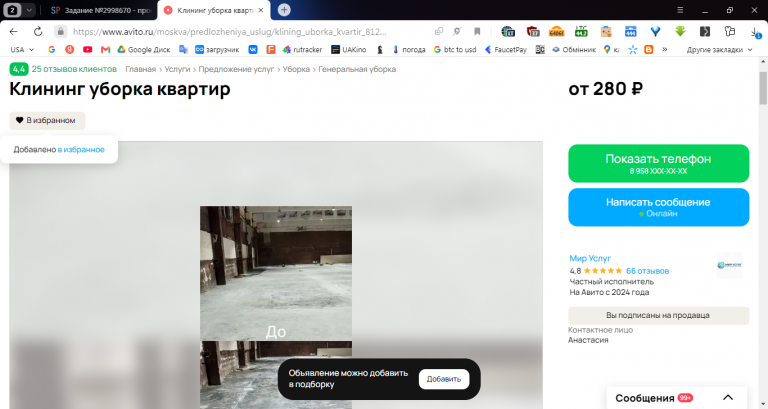Remove listing from favorites via 'В избранном'

(47, 120)
